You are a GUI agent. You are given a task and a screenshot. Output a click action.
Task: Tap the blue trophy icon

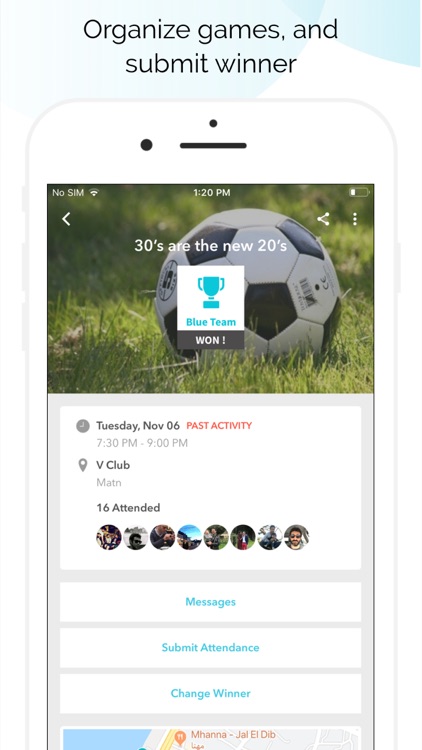211,292
